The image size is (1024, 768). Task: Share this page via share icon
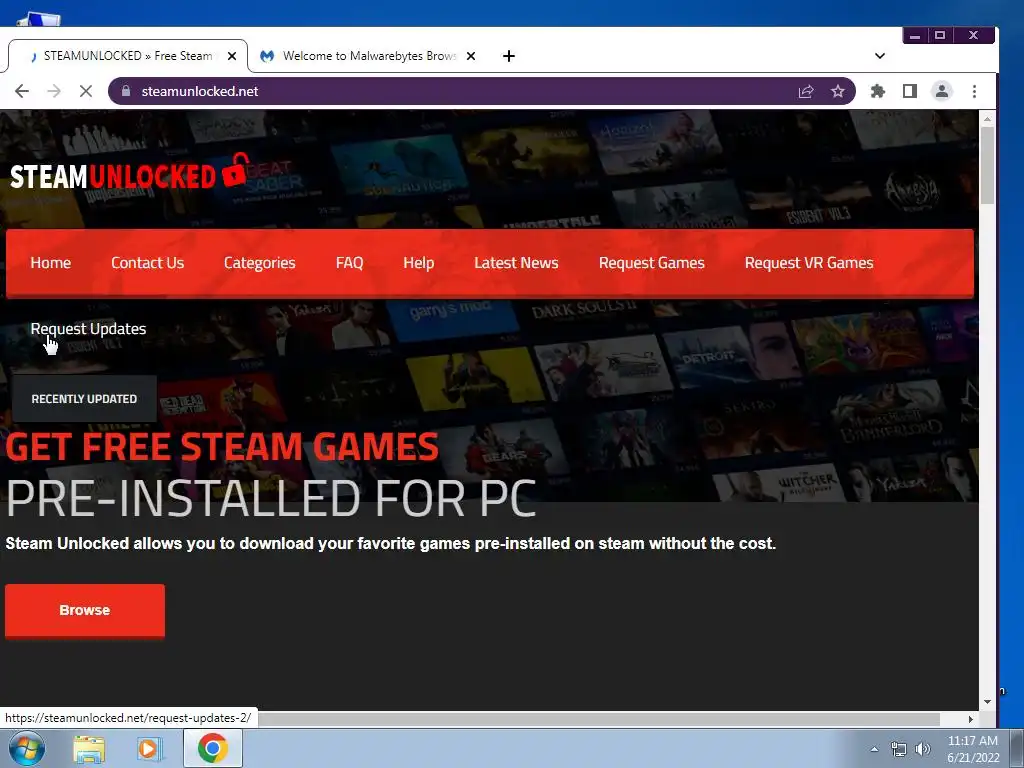click(x=806, y=91)
